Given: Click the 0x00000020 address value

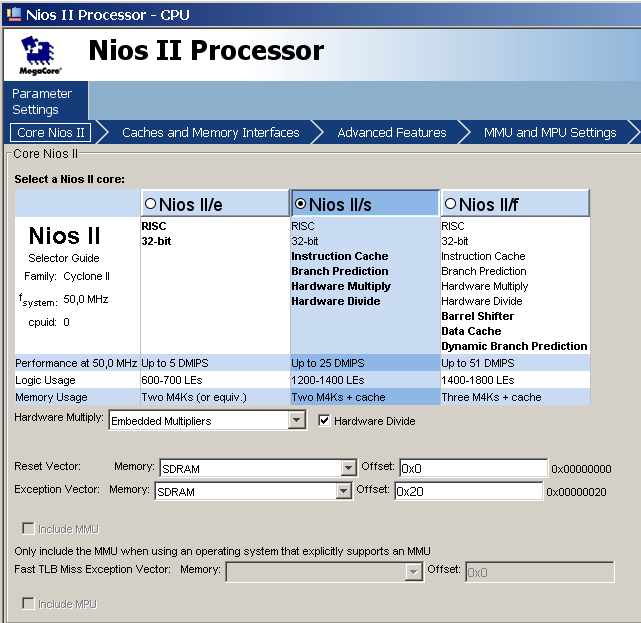Looking at the screenshot, I should 576,492.
